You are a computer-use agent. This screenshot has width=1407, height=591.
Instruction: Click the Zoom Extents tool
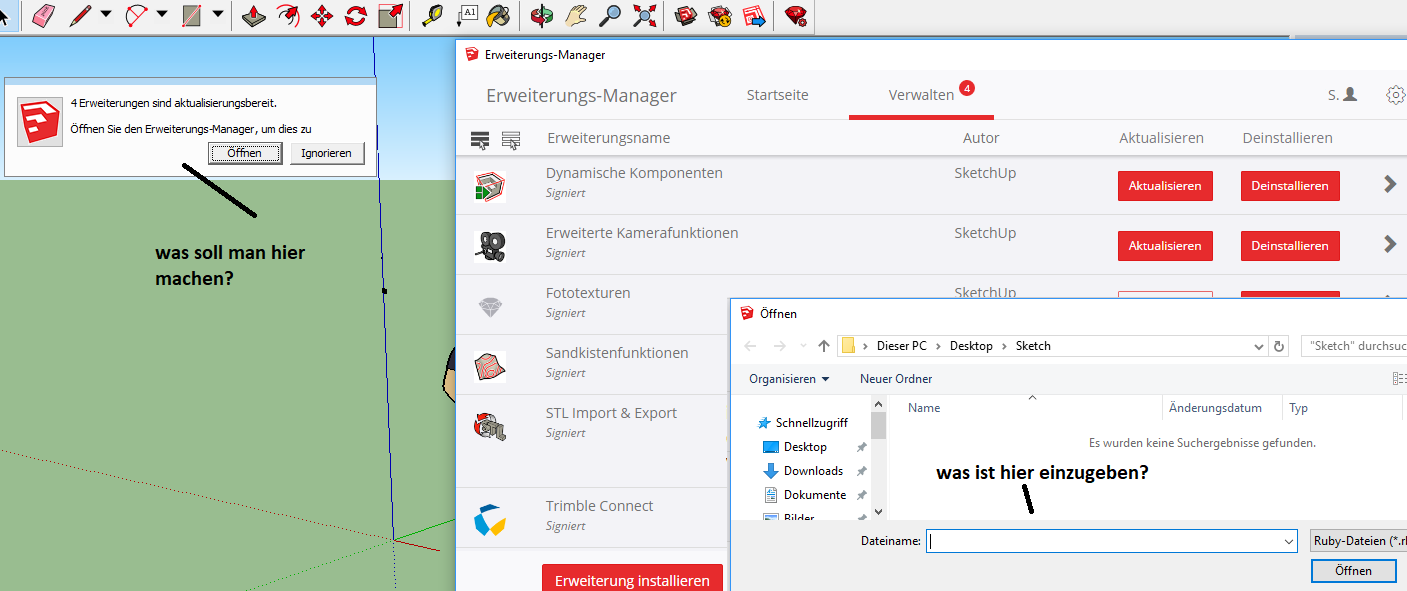pyautogui.click(x=645, y=15)
